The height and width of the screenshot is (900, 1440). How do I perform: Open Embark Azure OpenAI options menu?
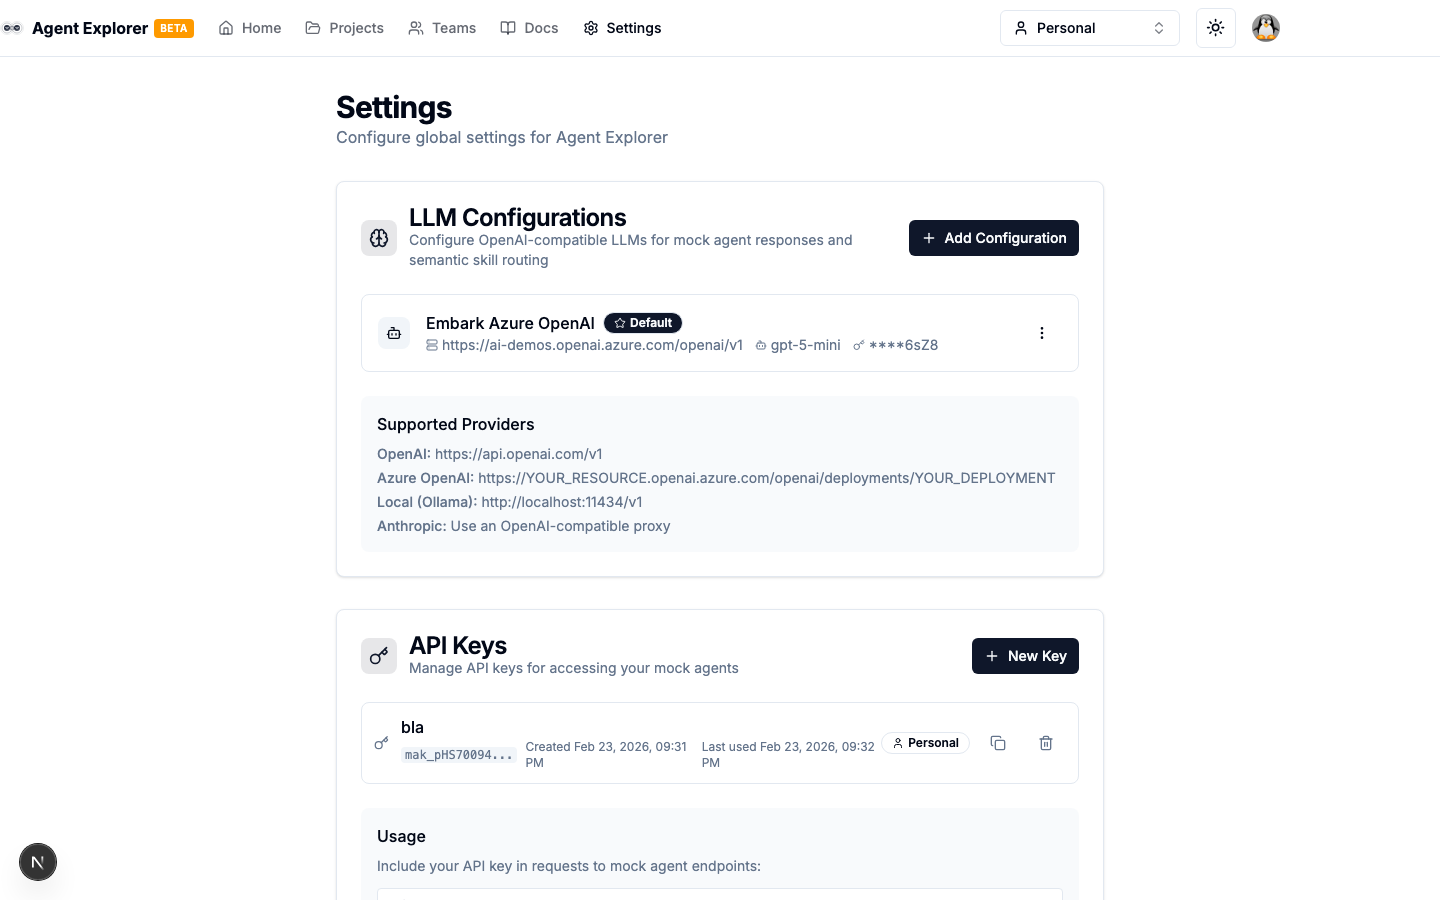point(1041,333)
